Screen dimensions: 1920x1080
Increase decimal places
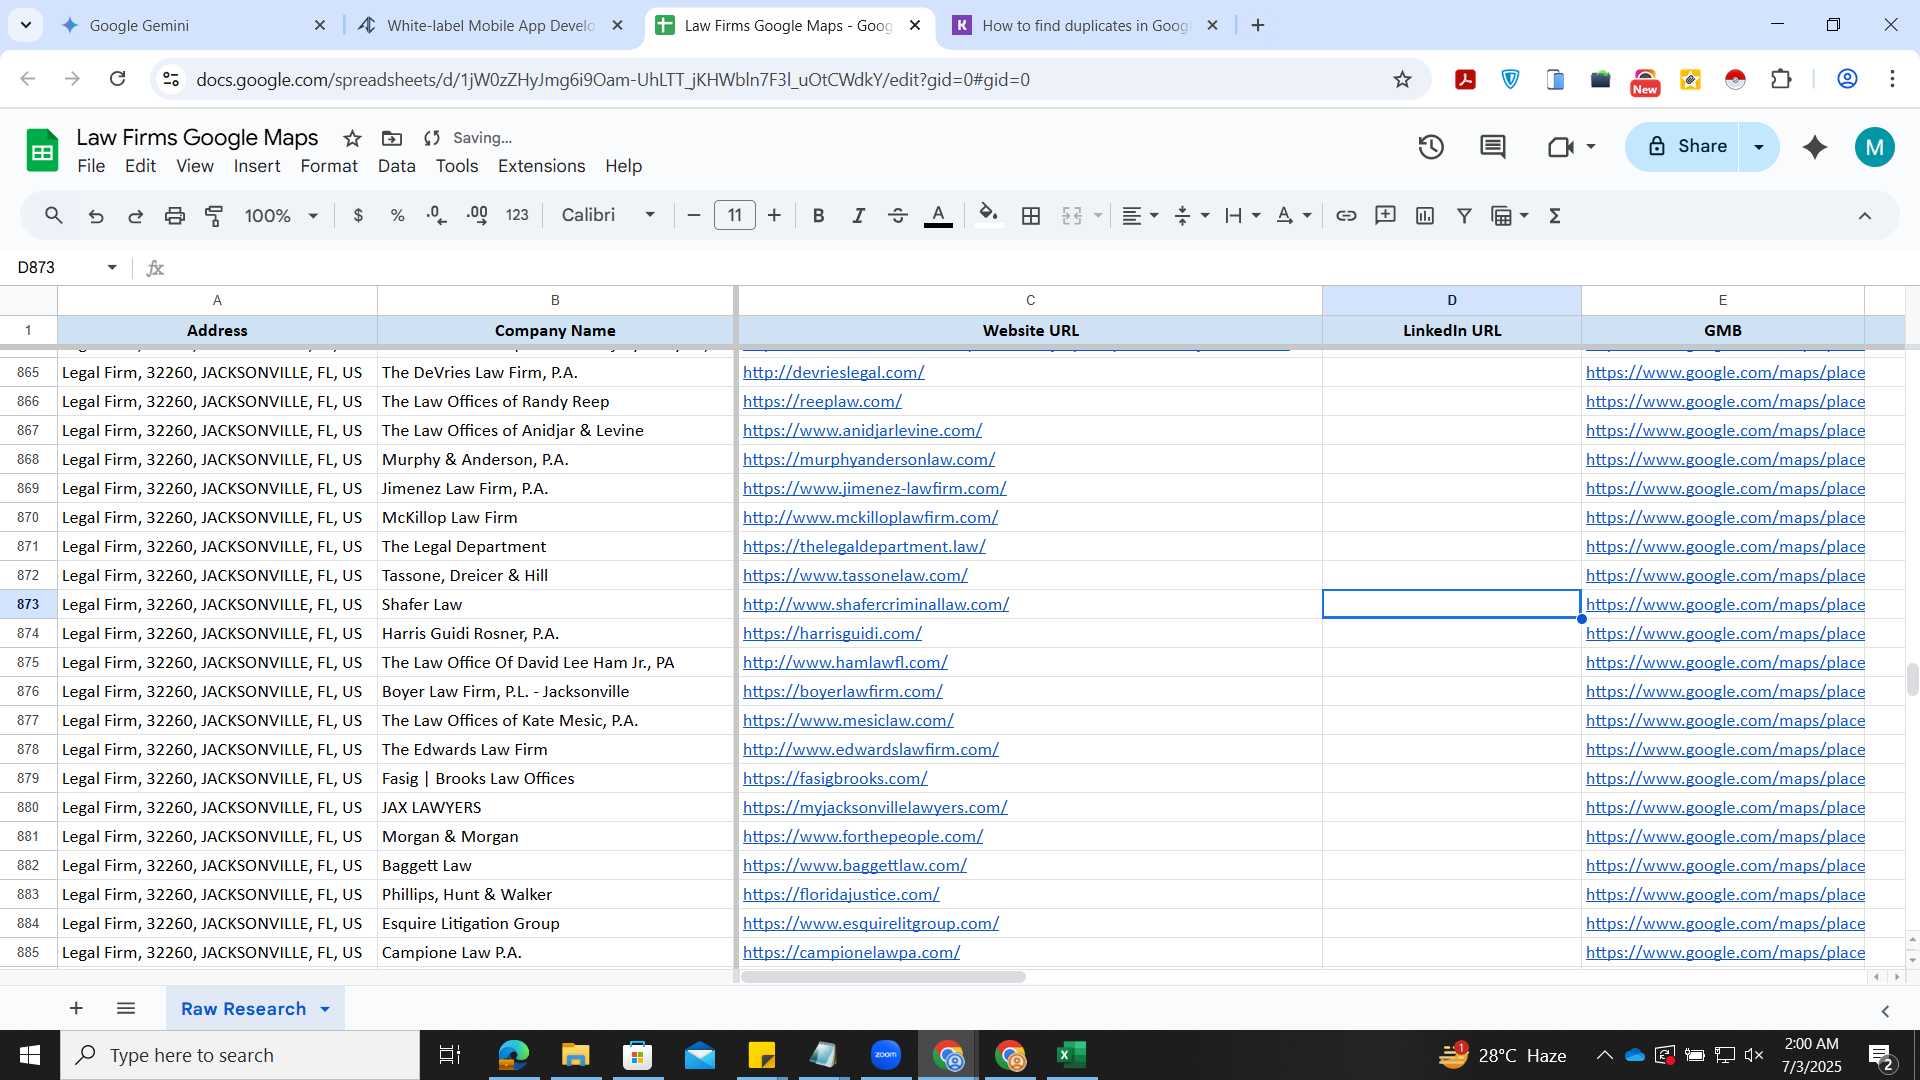(477, 215)
